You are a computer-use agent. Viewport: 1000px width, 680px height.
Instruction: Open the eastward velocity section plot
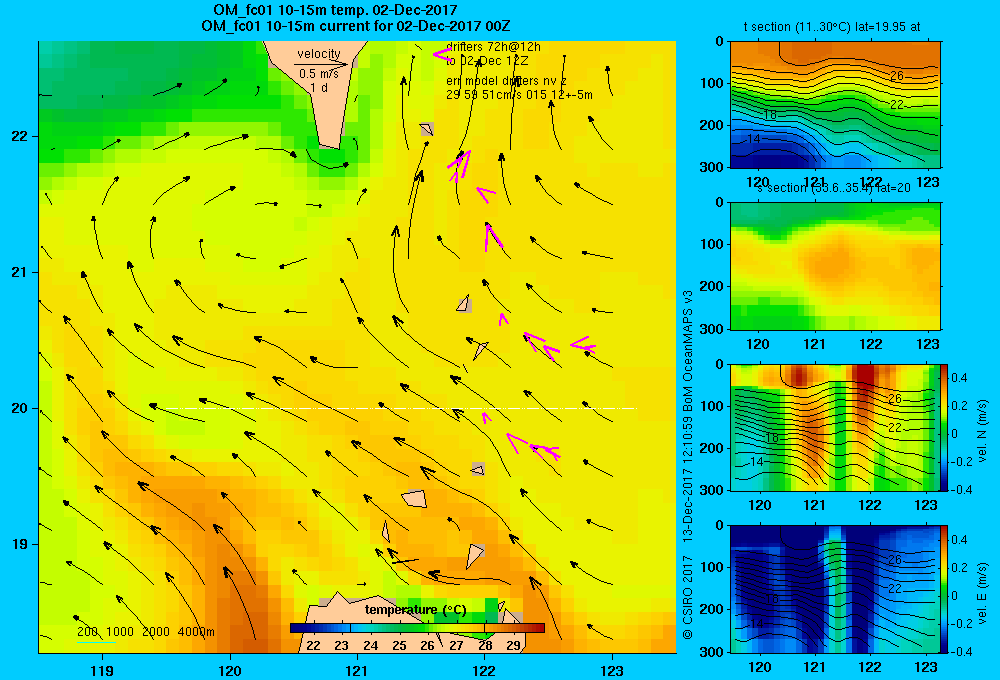click(835, 589)
